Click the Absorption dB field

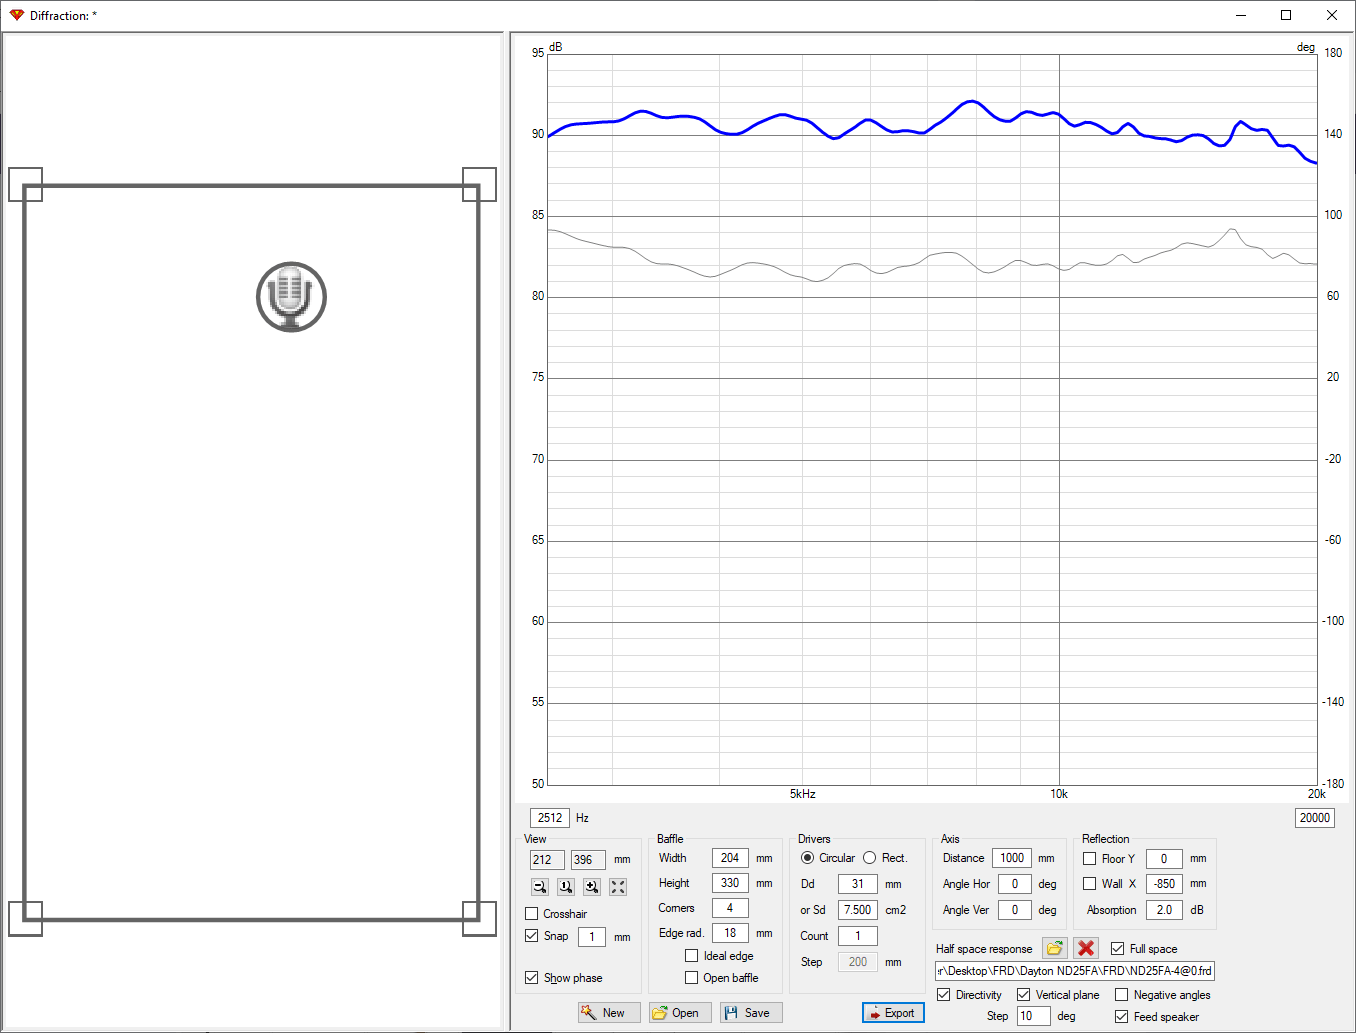(1164, 910)
